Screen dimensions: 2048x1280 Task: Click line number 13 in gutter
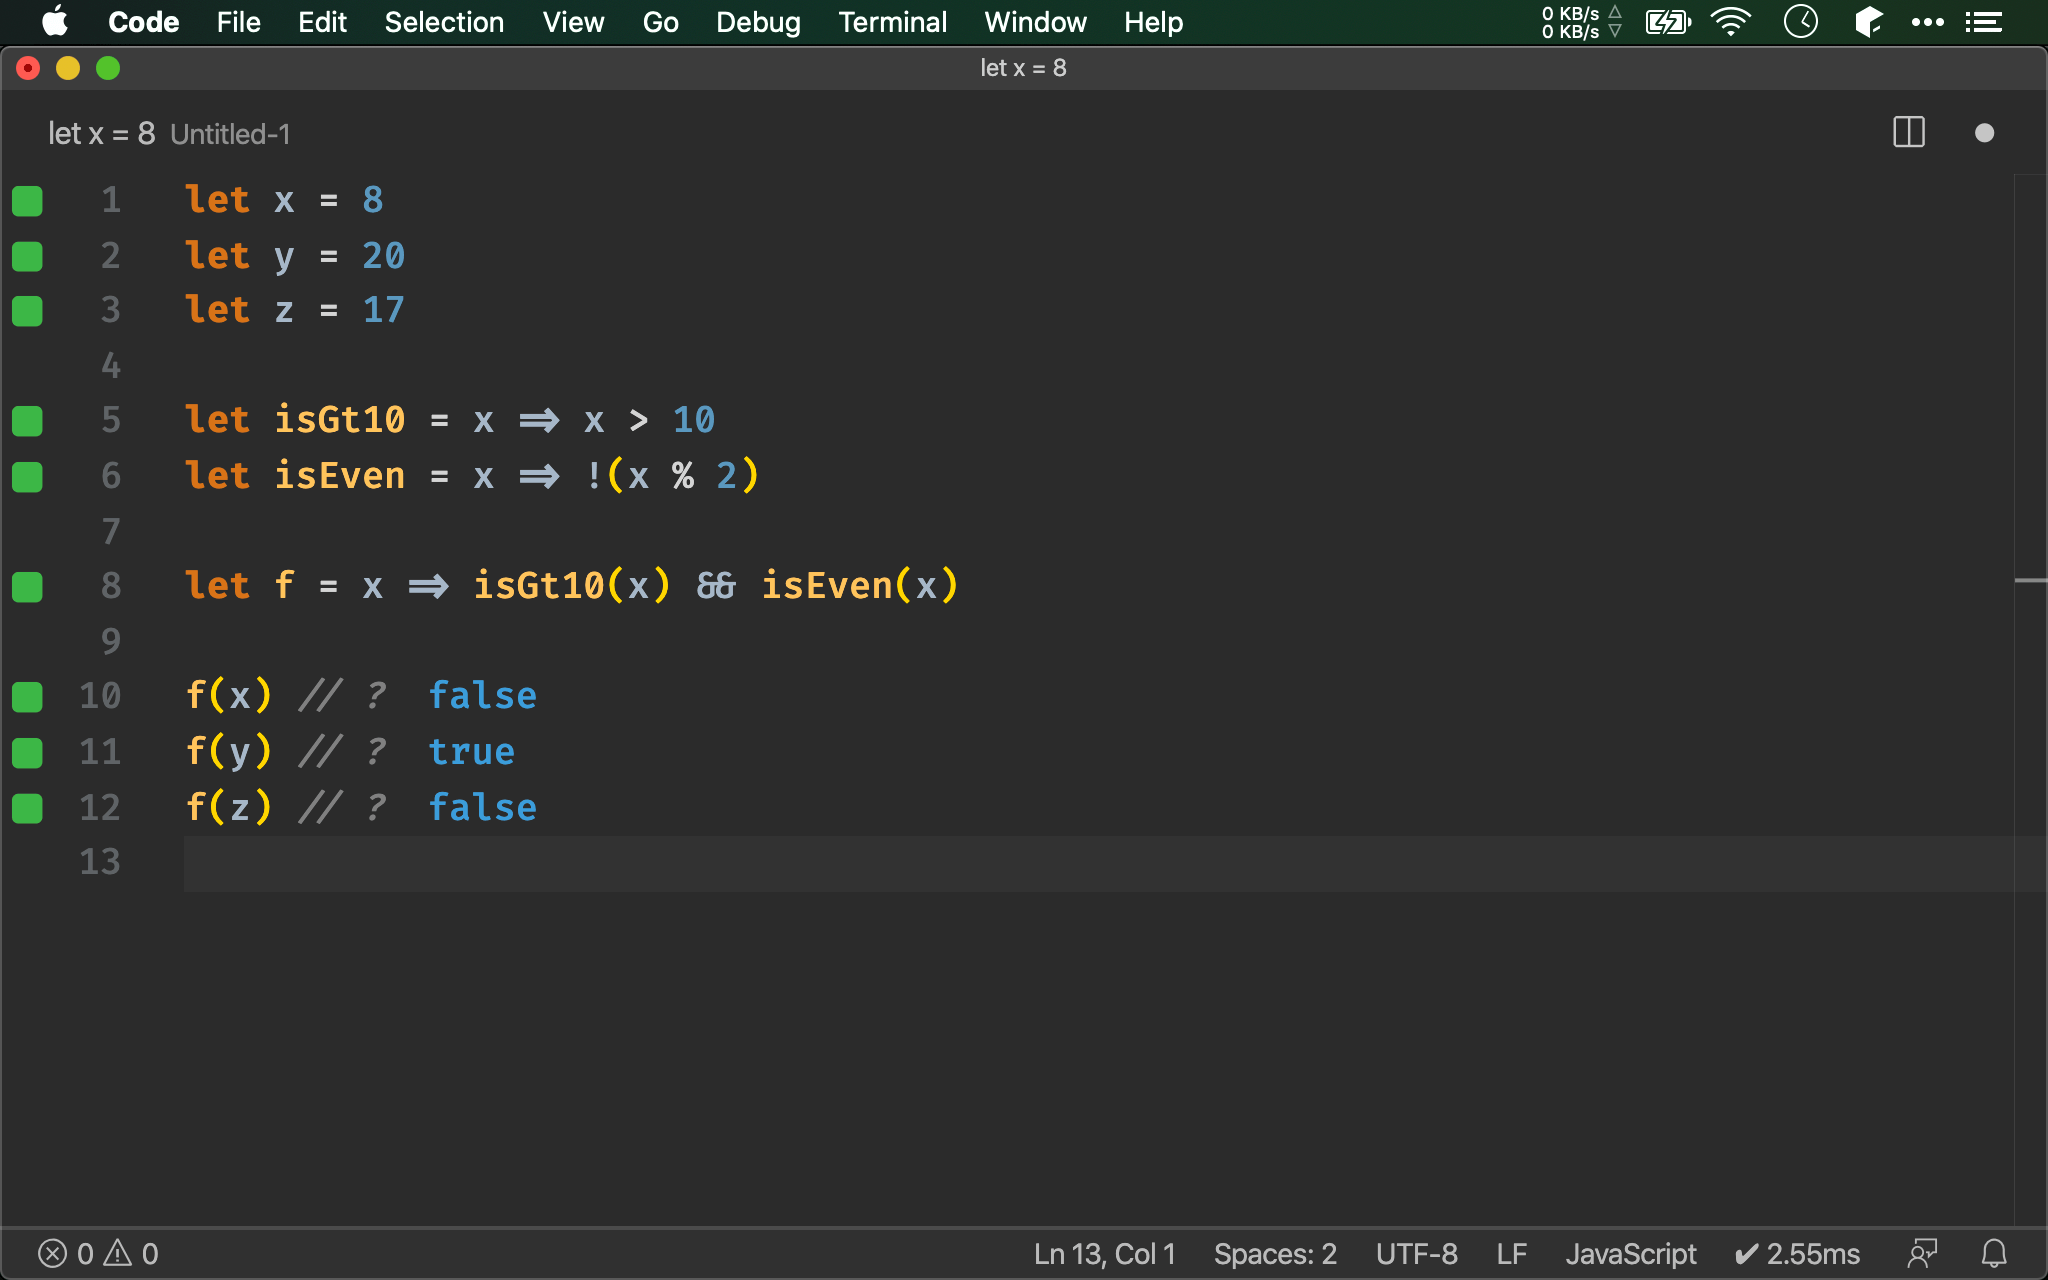[x=100, y=862]
